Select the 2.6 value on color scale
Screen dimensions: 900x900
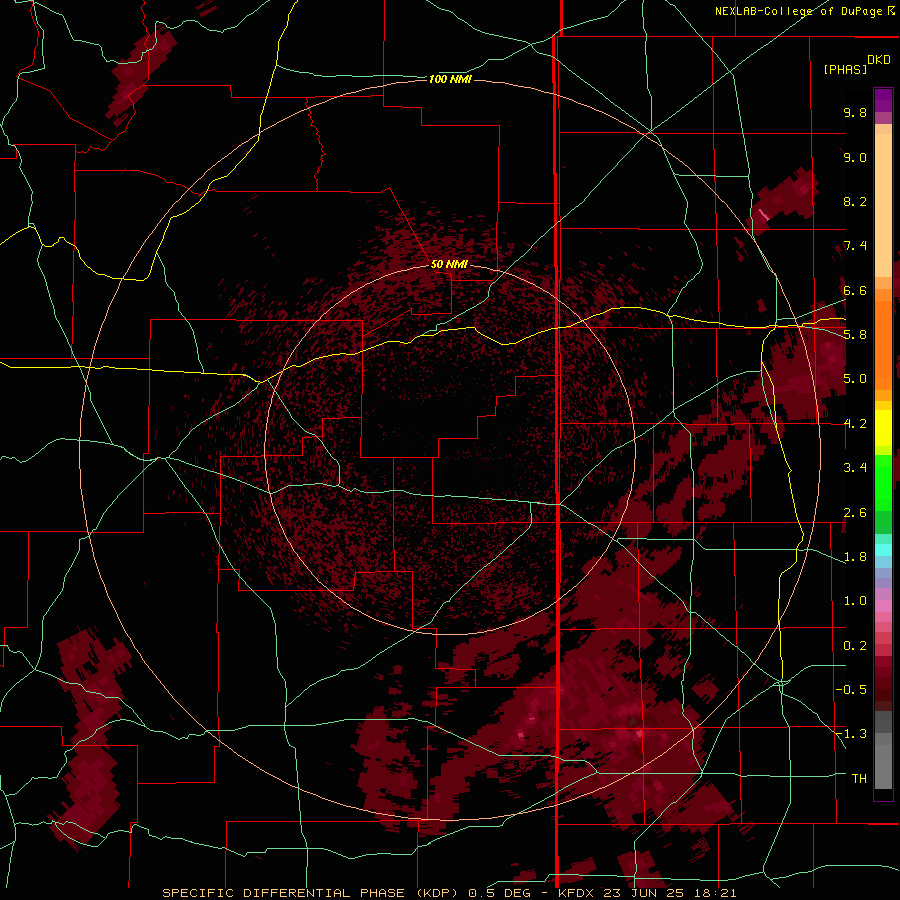tap(855, 513)
